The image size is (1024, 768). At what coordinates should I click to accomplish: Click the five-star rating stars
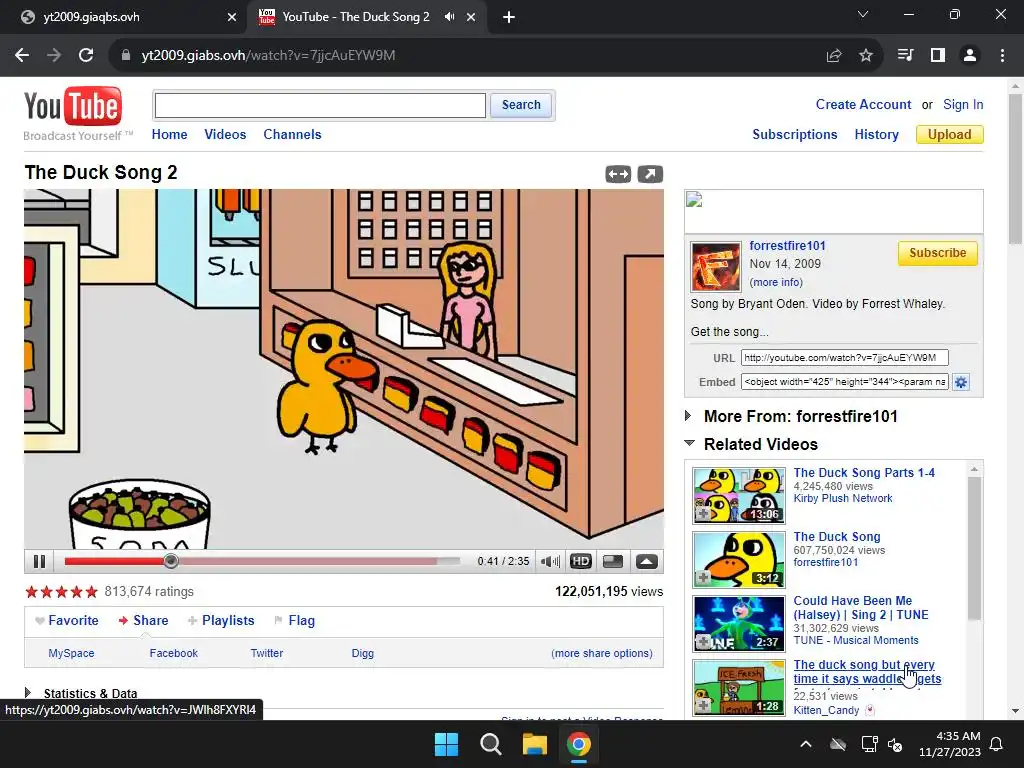[x=61, y=592]
